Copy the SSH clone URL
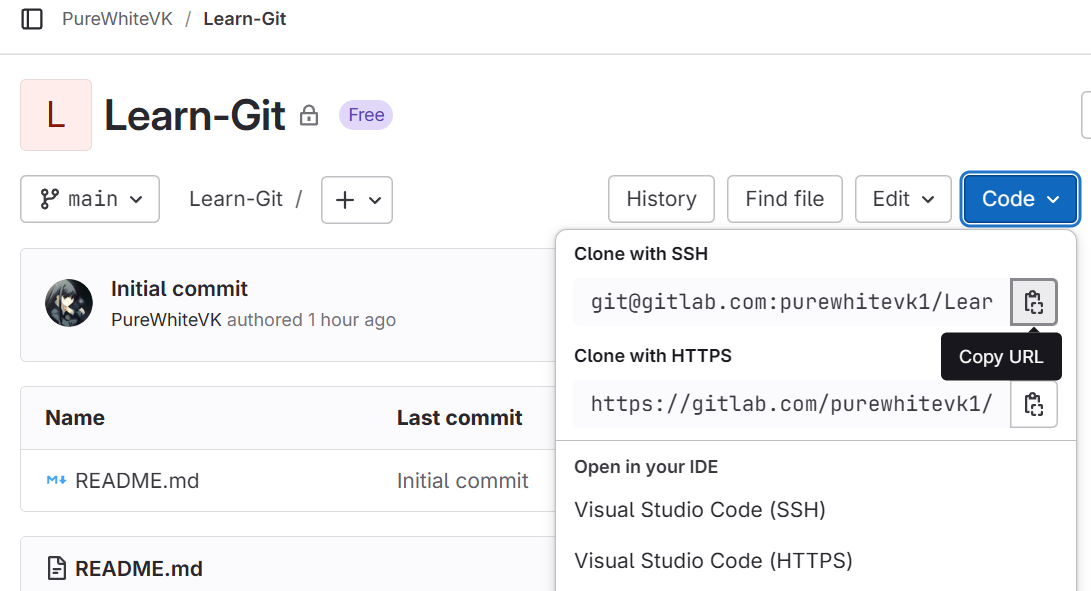The height and width of the screenshot is (591, 1091). pos(1034,302)
